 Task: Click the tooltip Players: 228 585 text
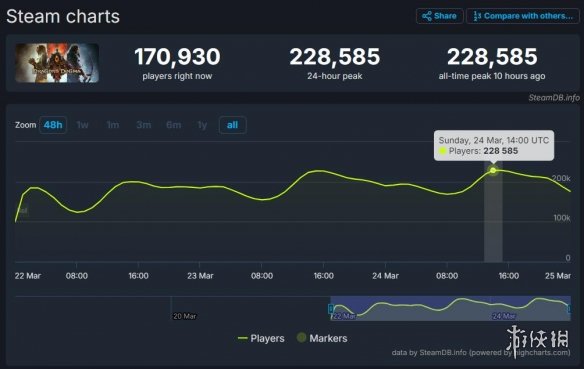tap(483, 151)
